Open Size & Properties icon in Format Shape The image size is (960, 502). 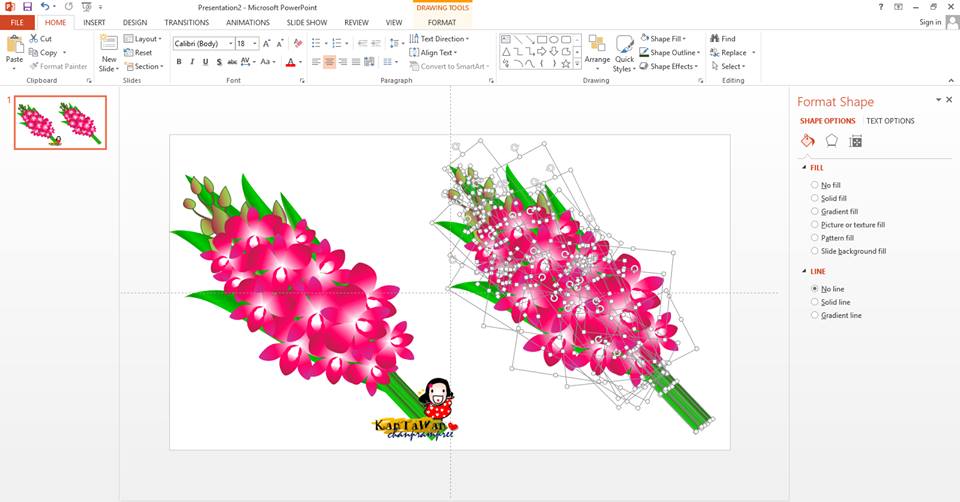tap(855, 141)
